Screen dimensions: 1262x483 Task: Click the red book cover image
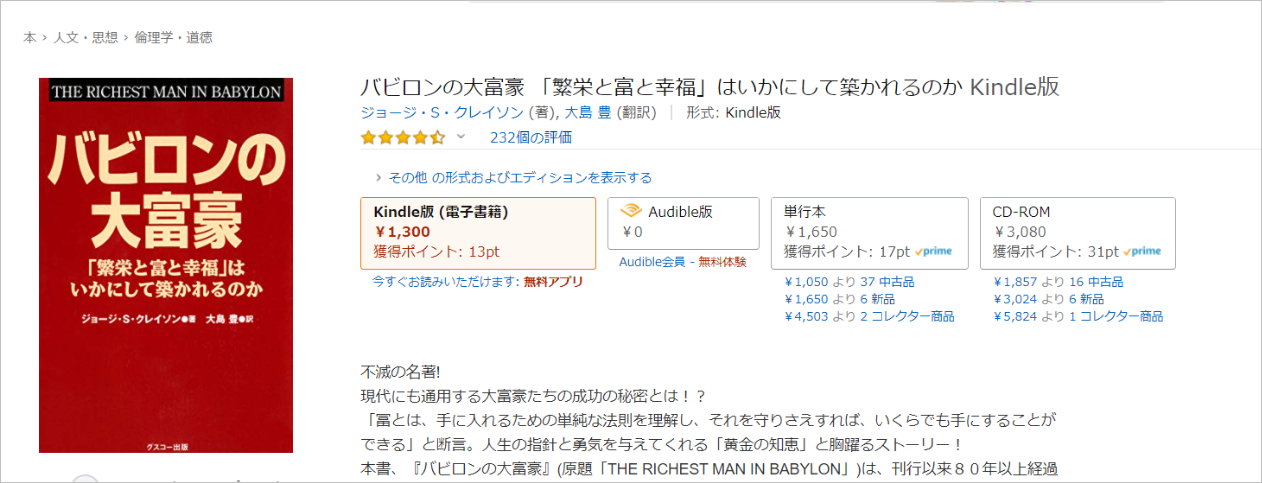pos(166,265)
